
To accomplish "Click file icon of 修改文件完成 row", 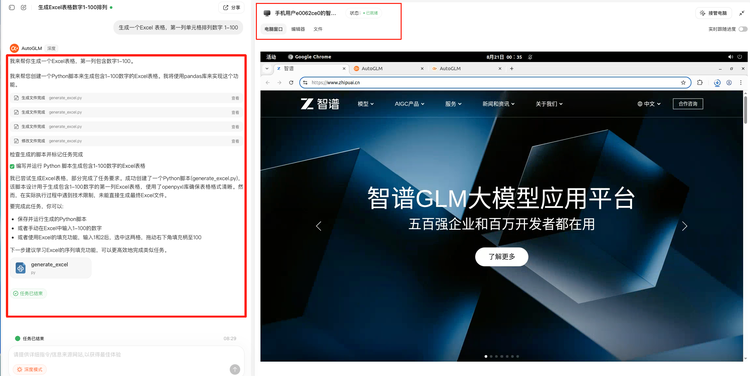I will coord(16,141).
